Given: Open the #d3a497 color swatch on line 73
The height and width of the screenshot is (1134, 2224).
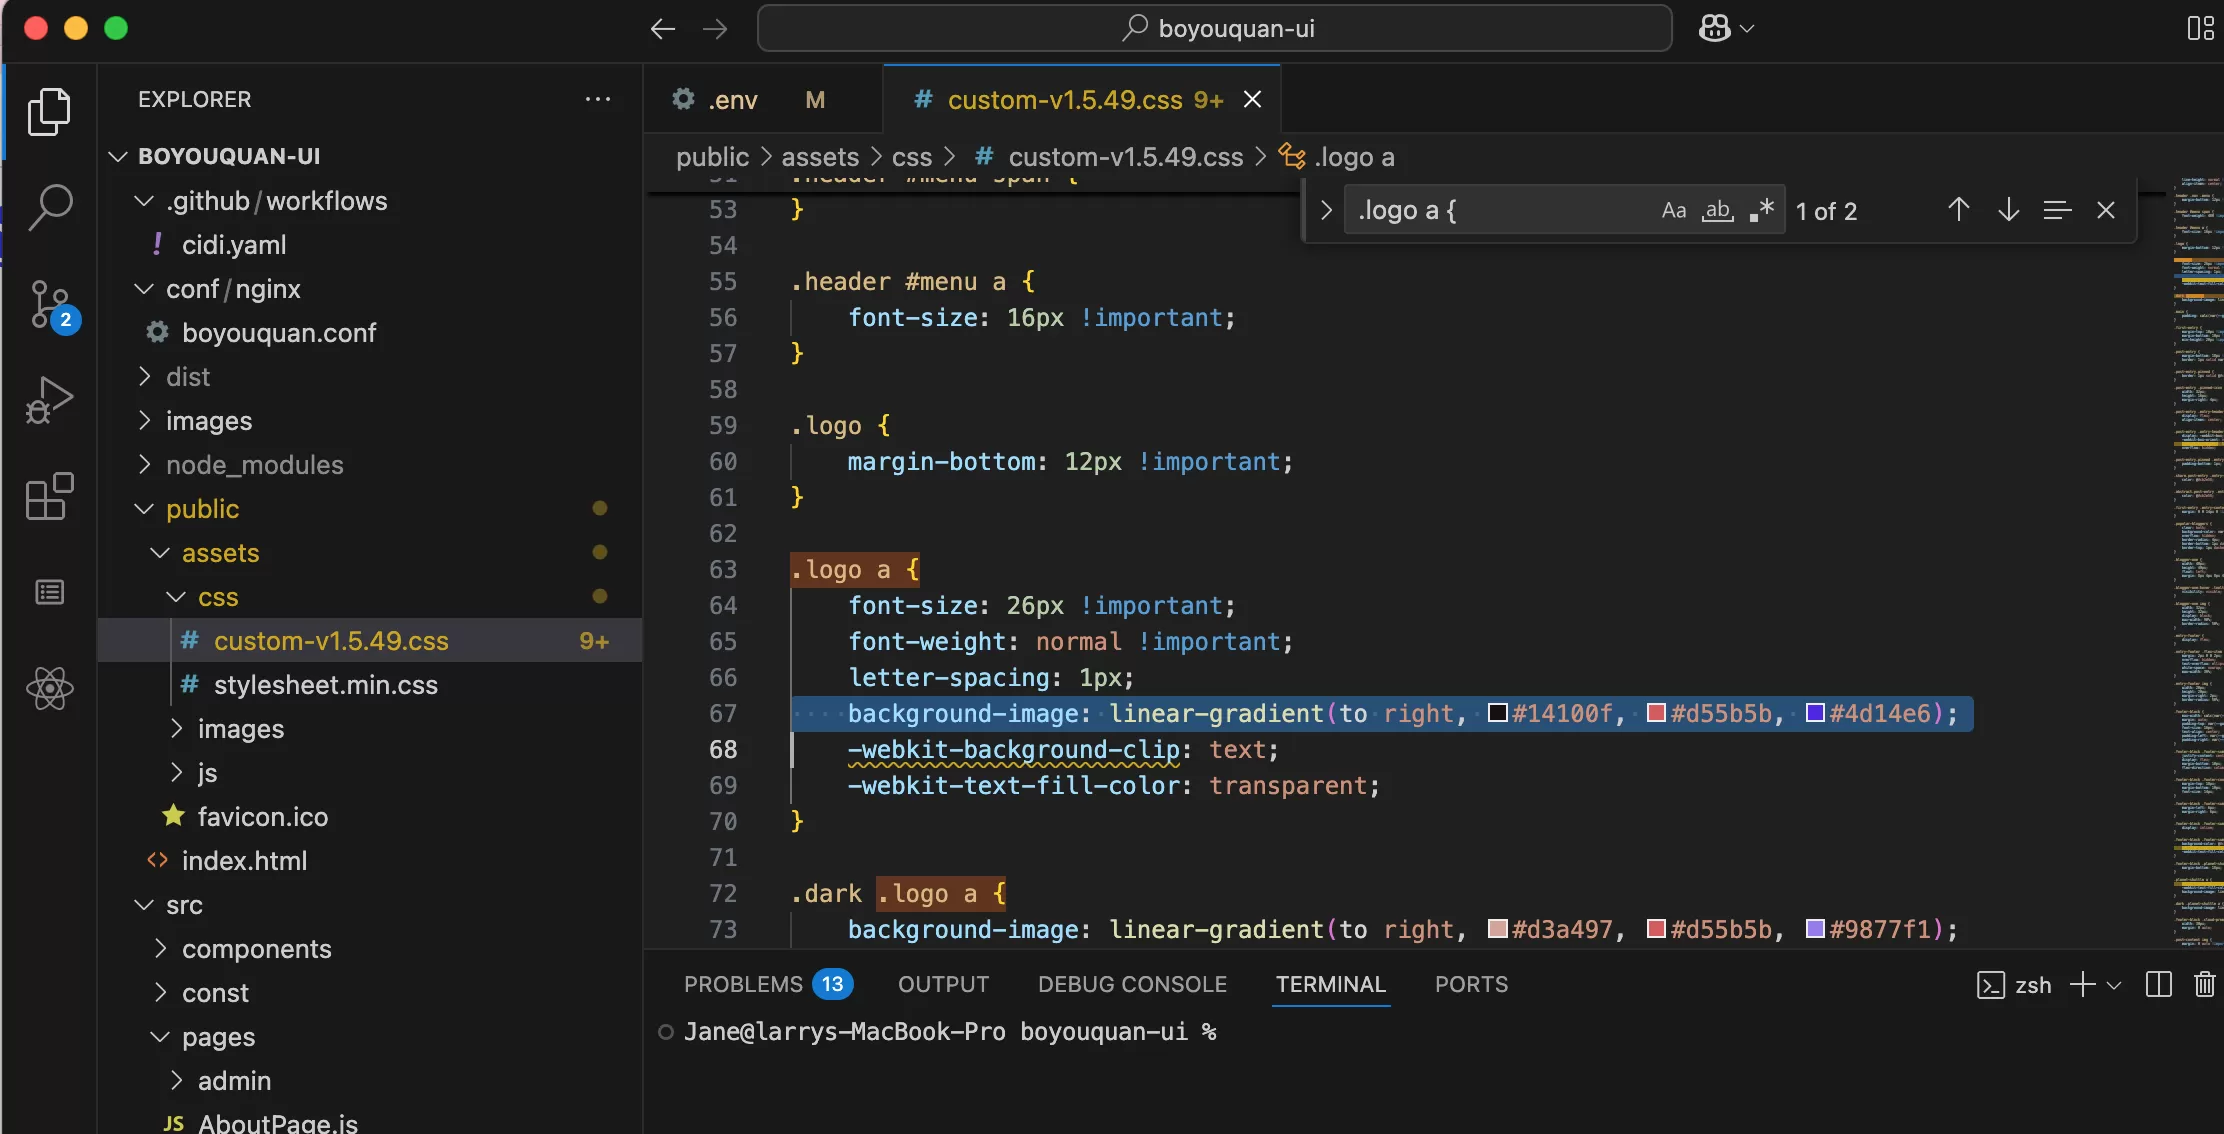Looking at the screenshot, I should (x=1498, y=929).
